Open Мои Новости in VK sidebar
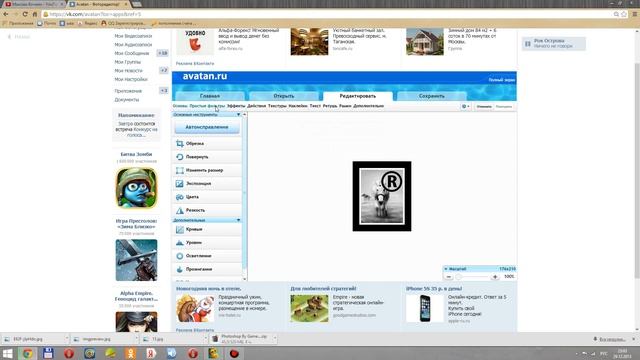640x360 pixels. [x=129, y=71]
